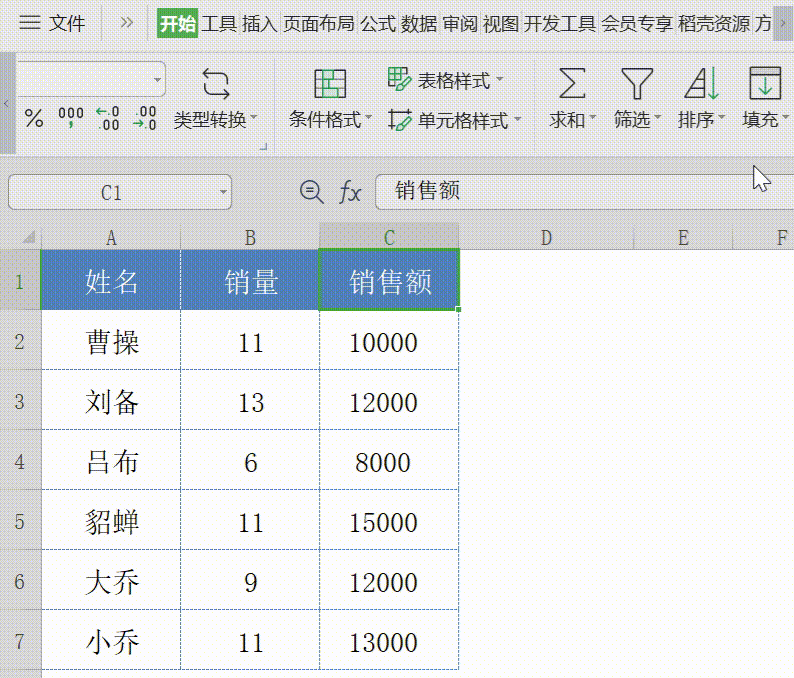Click the 排序 icon
Viewport: 794px width, 678px height.
click(702, 84)
